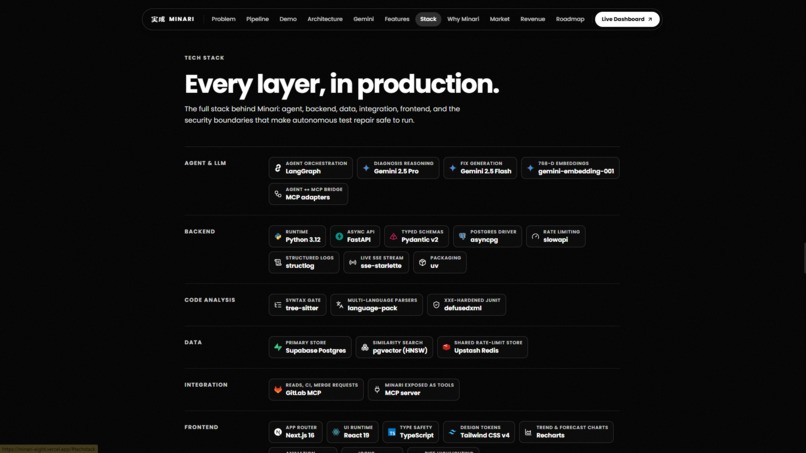Go to Why Minari section

463,19
